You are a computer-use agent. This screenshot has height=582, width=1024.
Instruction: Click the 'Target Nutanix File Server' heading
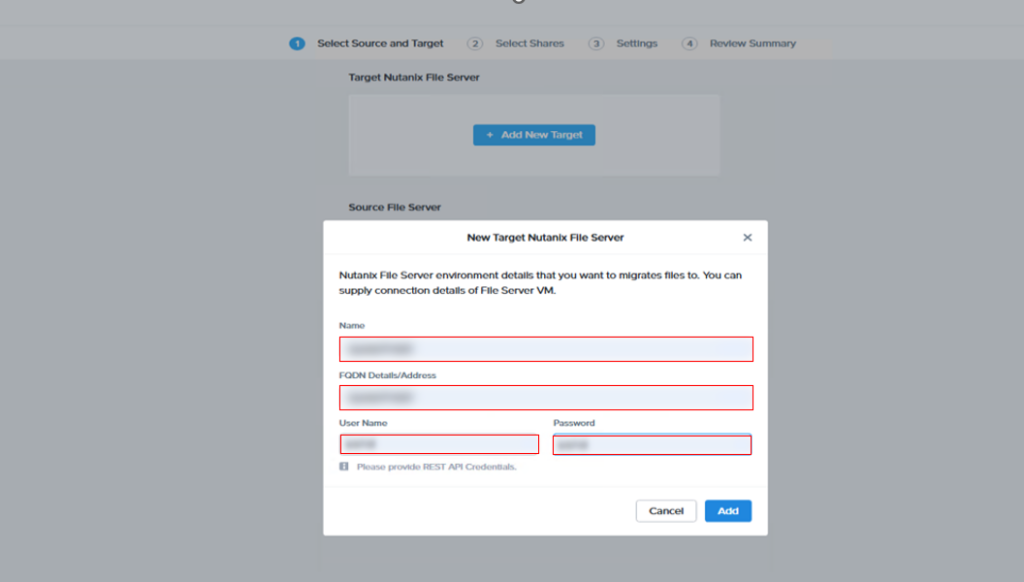click(x=413, y=77)
